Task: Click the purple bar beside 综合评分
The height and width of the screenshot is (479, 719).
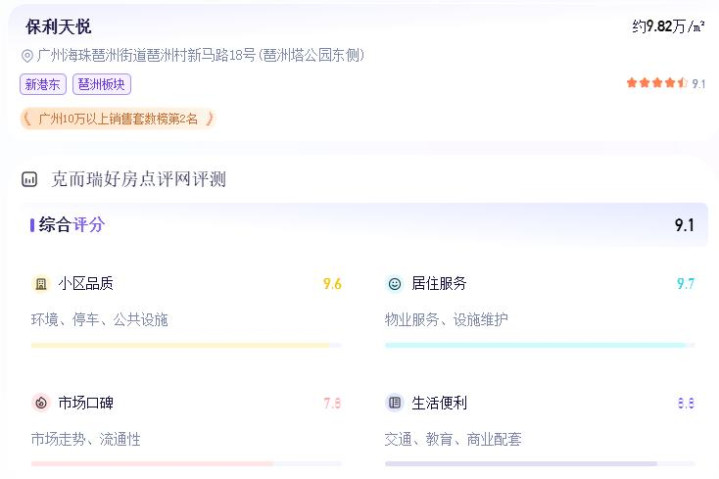Action: click(32, 225)
